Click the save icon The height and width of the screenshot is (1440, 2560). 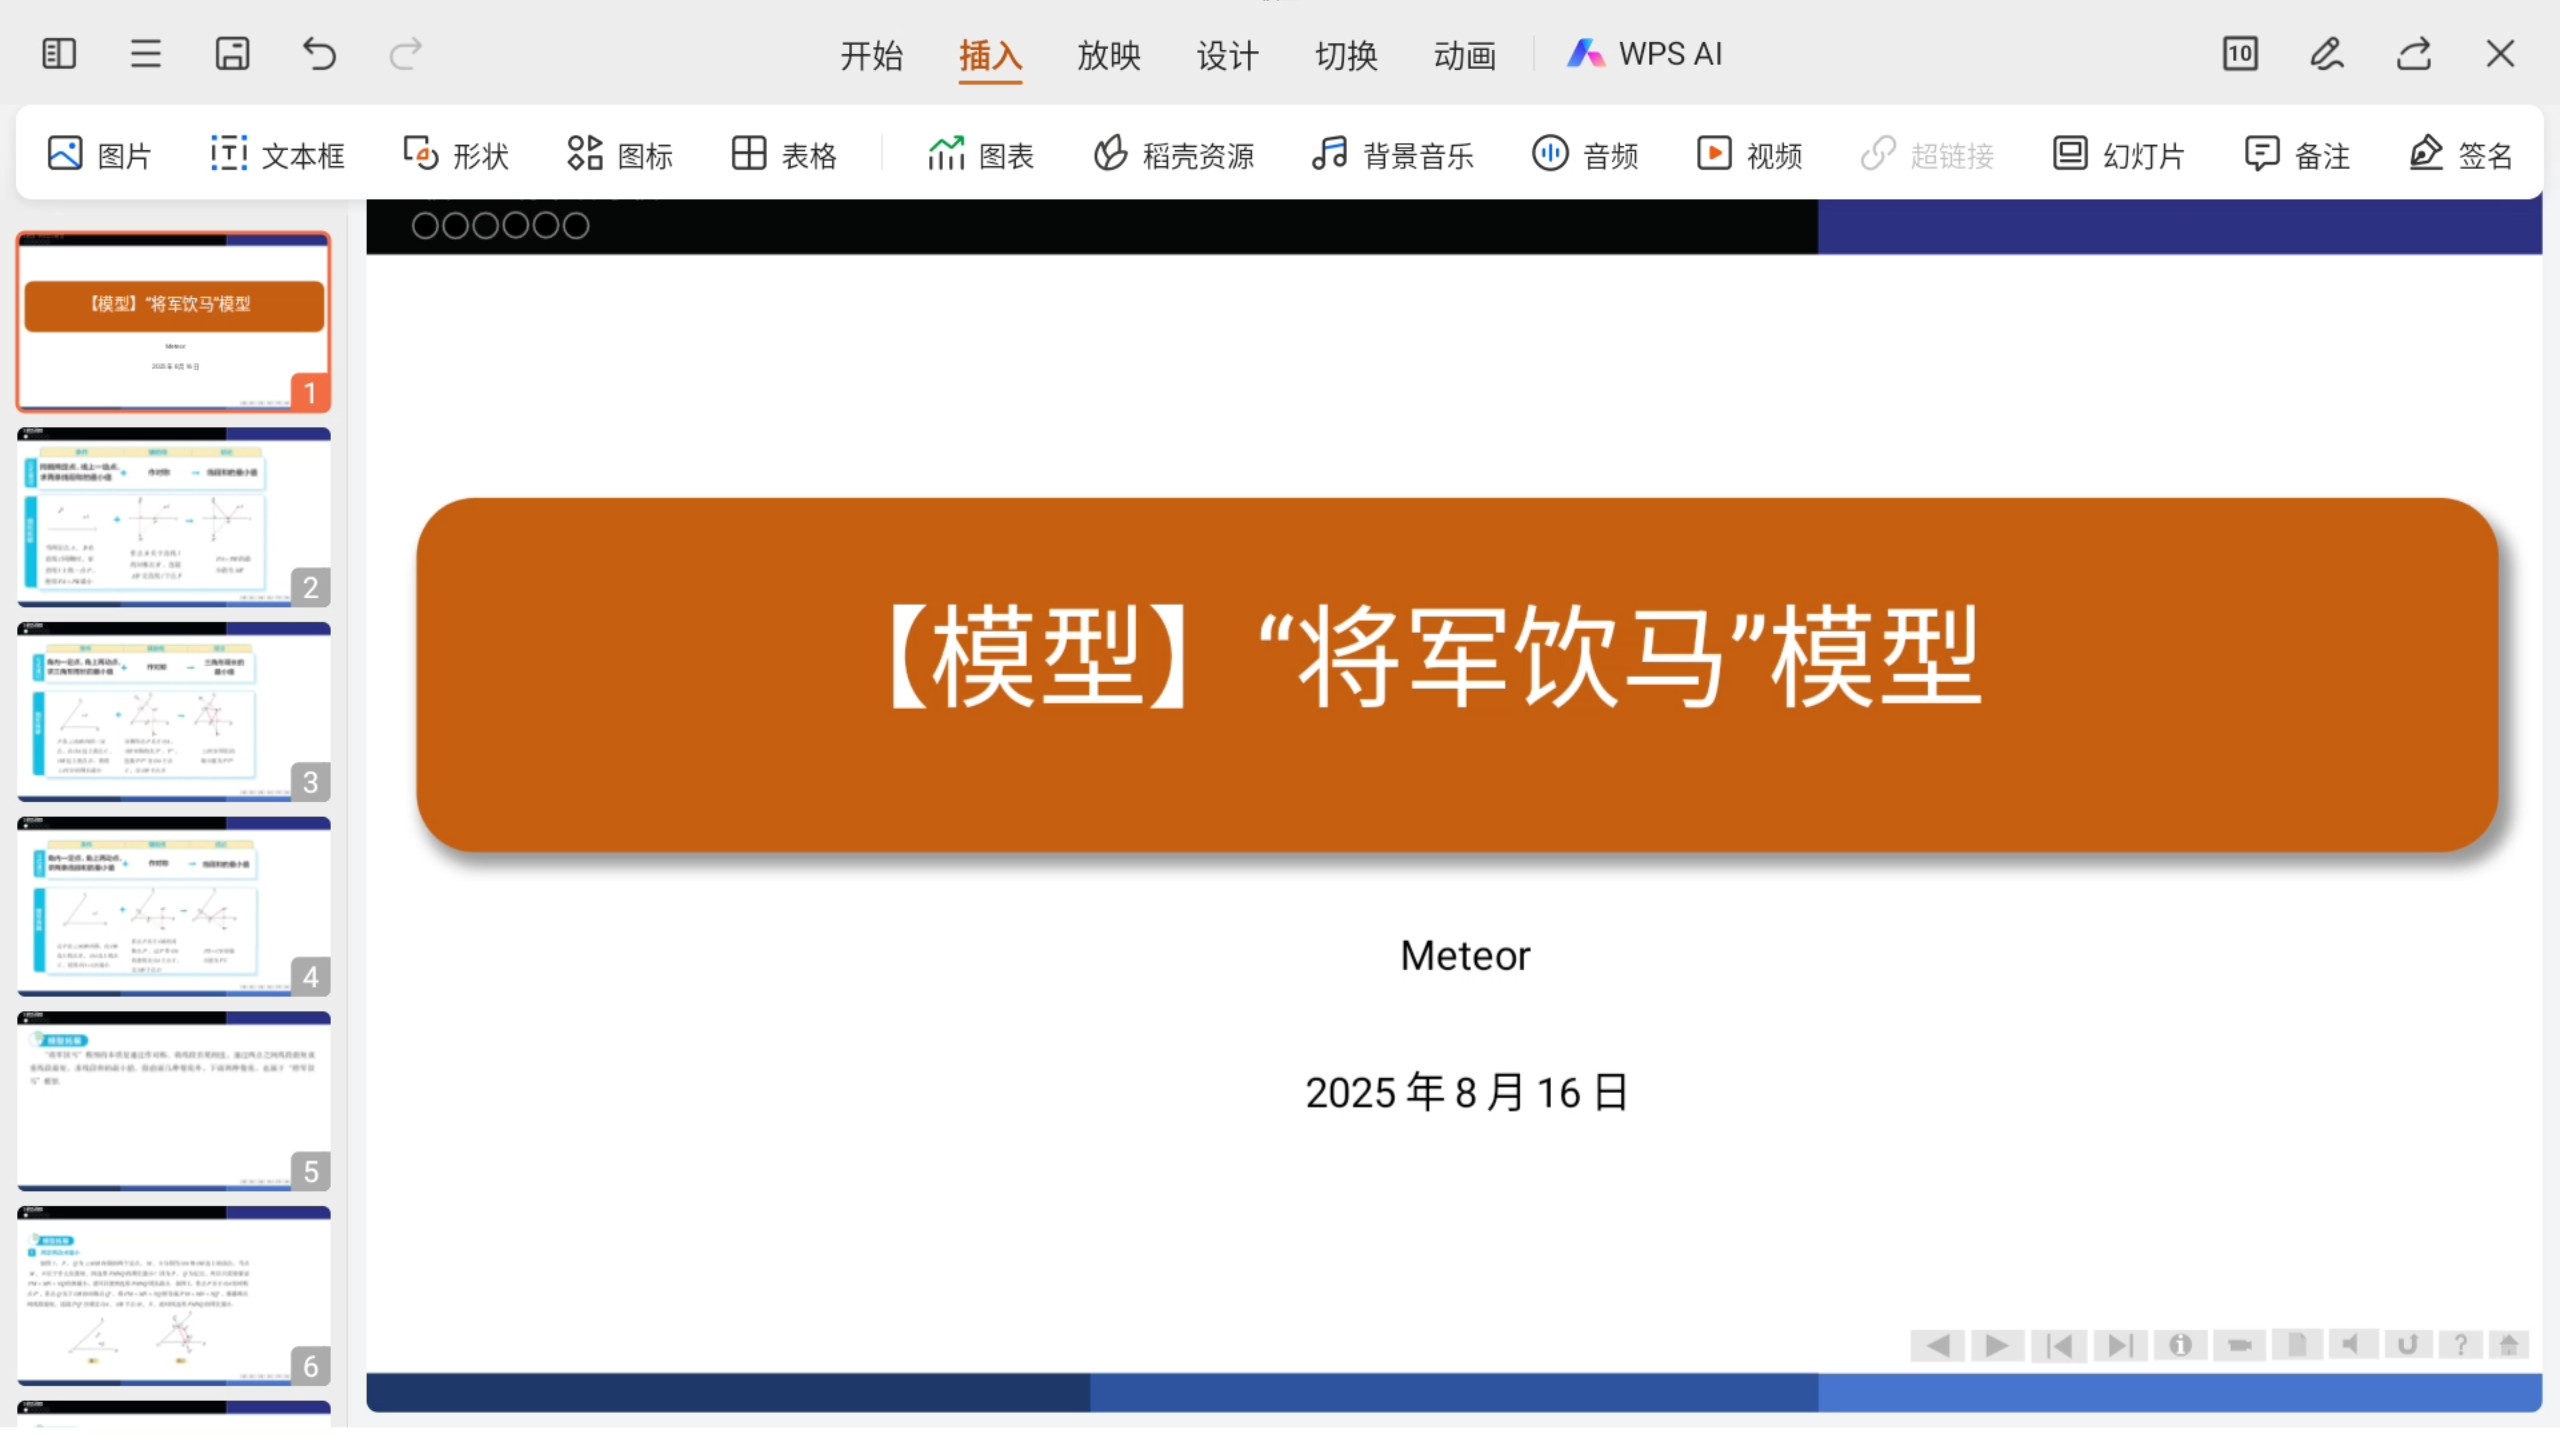[232, 53]
